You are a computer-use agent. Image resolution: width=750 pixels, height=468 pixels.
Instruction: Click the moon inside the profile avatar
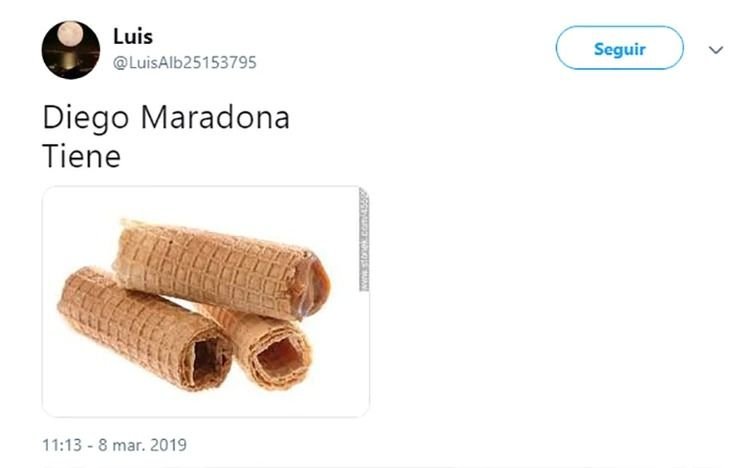point(71,34)
